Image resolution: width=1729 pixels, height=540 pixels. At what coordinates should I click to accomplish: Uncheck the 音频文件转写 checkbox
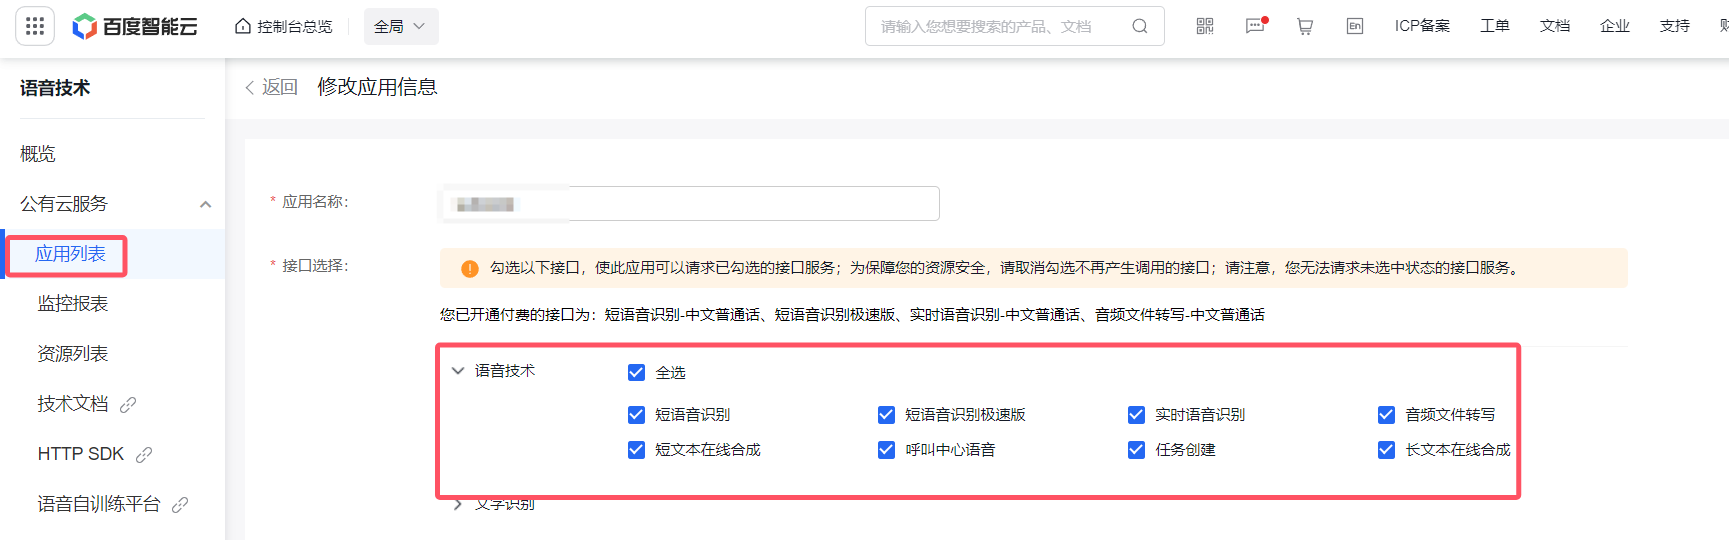tap(1386, 414)
